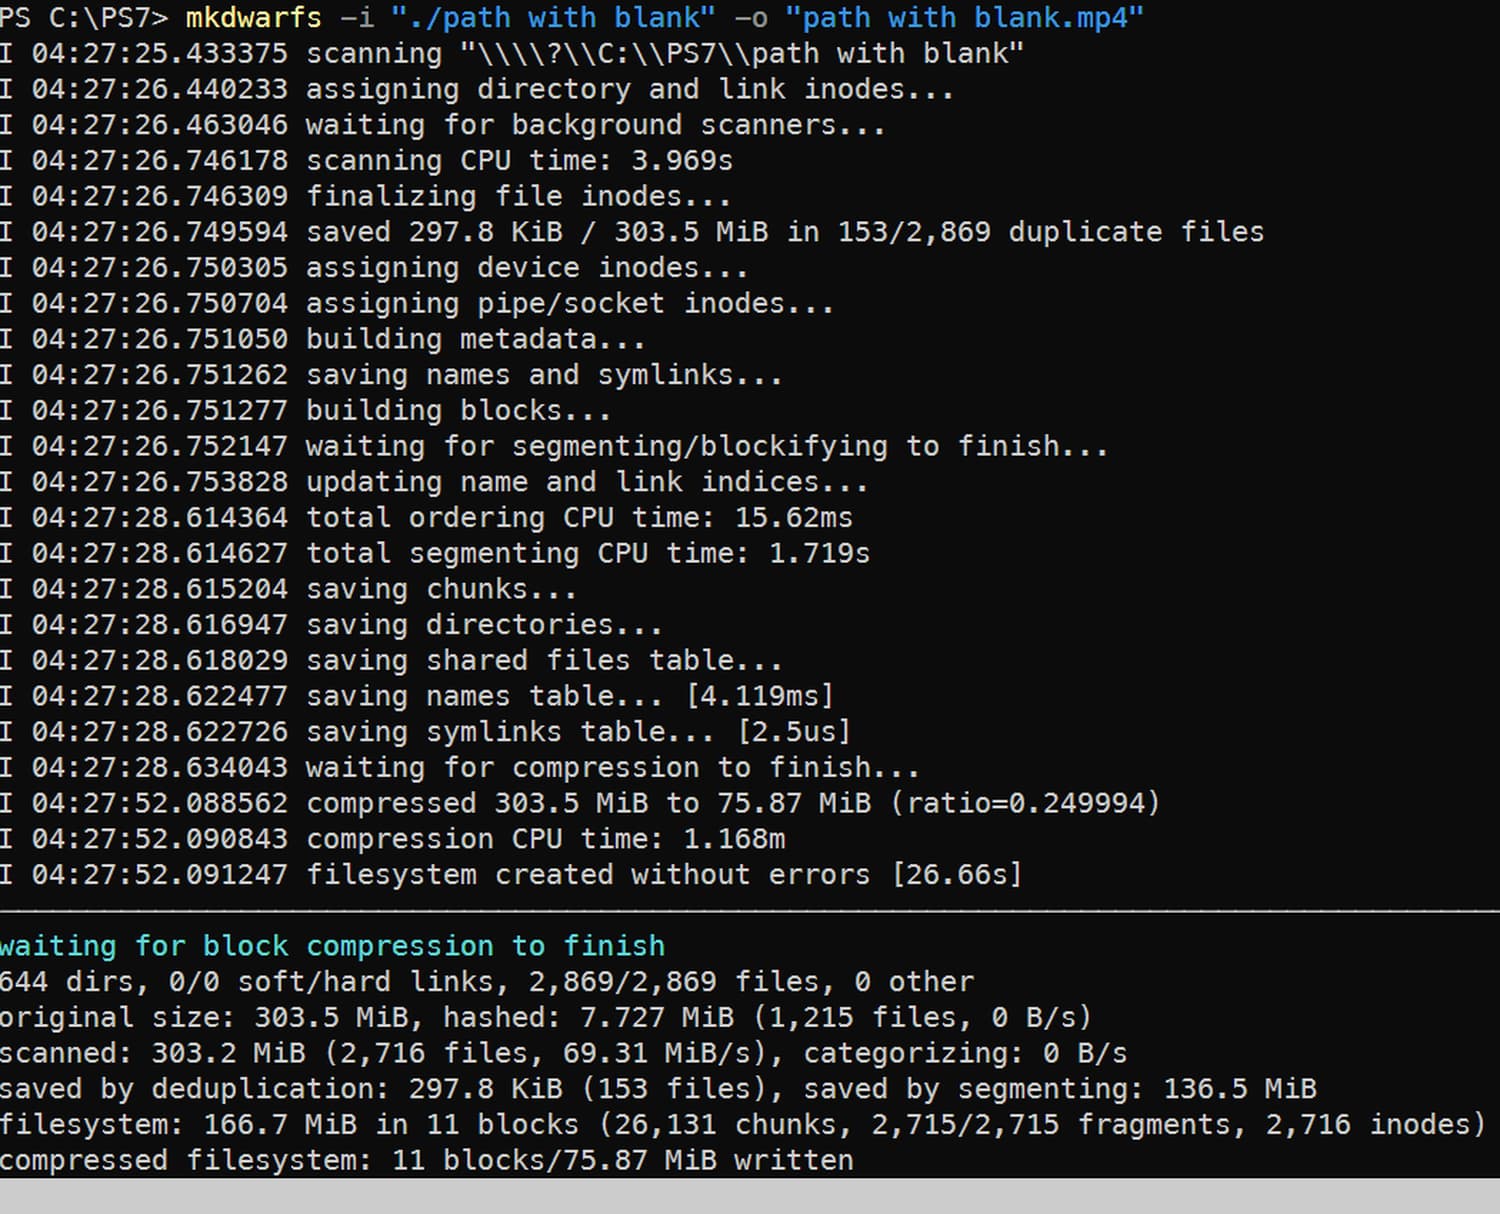The height and width of the screenshot is (1214, 1500).
Task: Click the PS C:\PS7> prompt text
Action: click(x=84, y=17)
